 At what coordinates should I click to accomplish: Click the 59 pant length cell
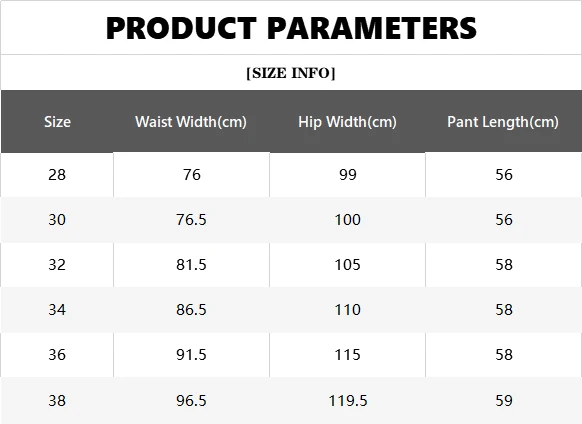[x=504, y=400]
